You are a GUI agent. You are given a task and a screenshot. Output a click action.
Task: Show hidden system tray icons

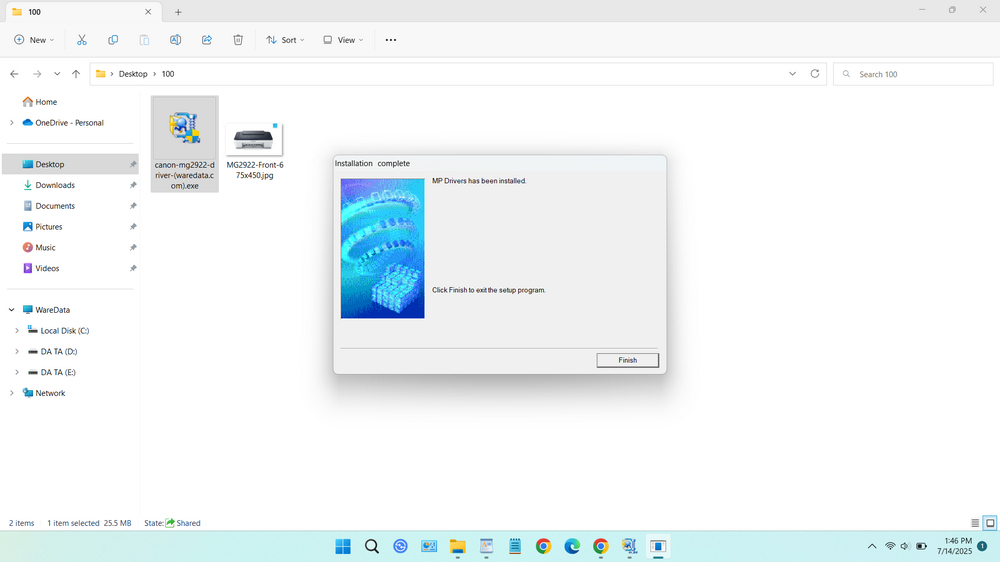click(872, 546)
